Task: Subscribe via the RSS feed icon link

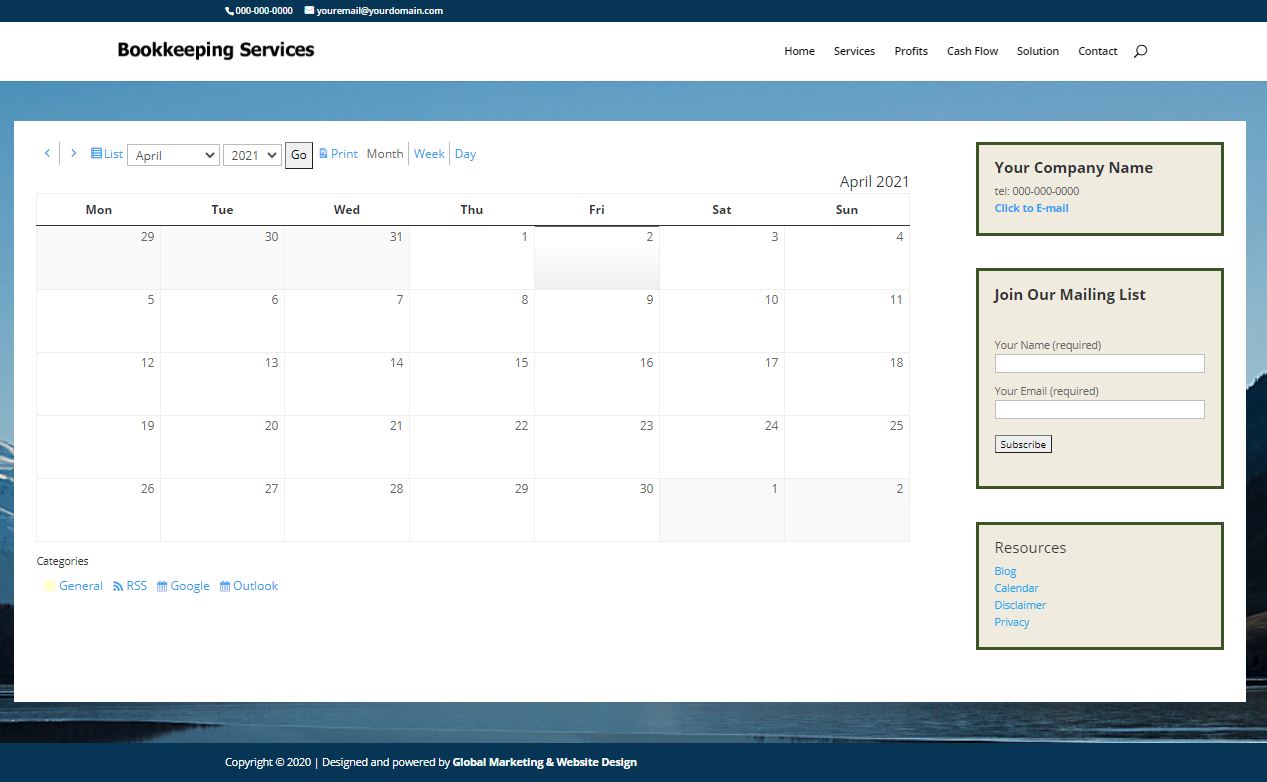Action: 130,586
